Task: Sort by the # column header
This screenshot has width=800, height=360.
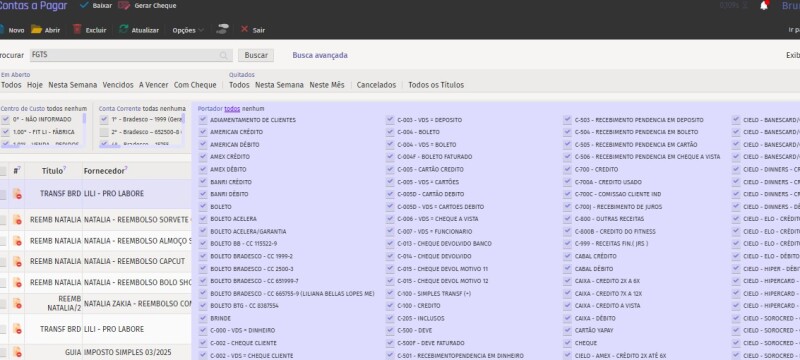Action: pyautogui.click(x=16, y=171)
